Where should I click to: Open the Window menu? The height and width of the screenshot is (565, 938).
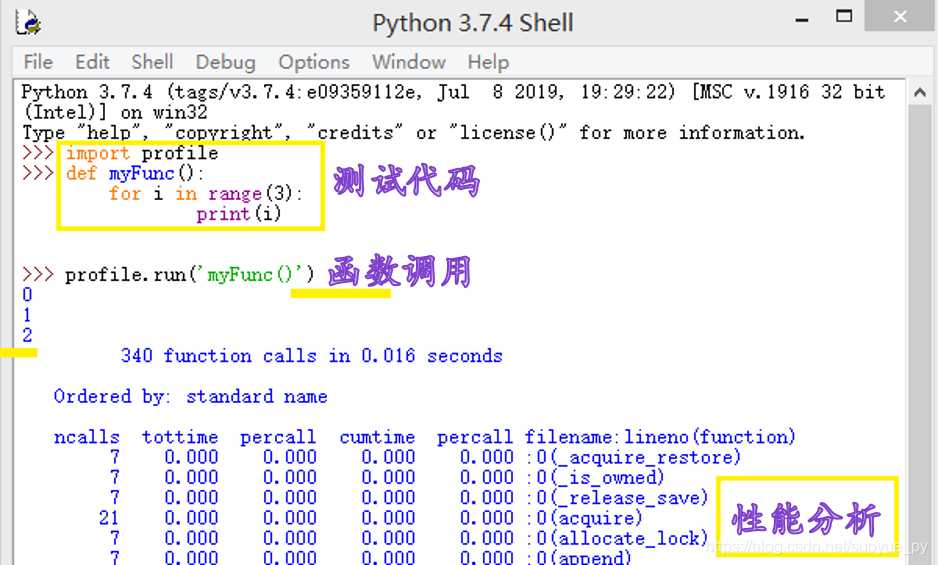pos(409,62)
